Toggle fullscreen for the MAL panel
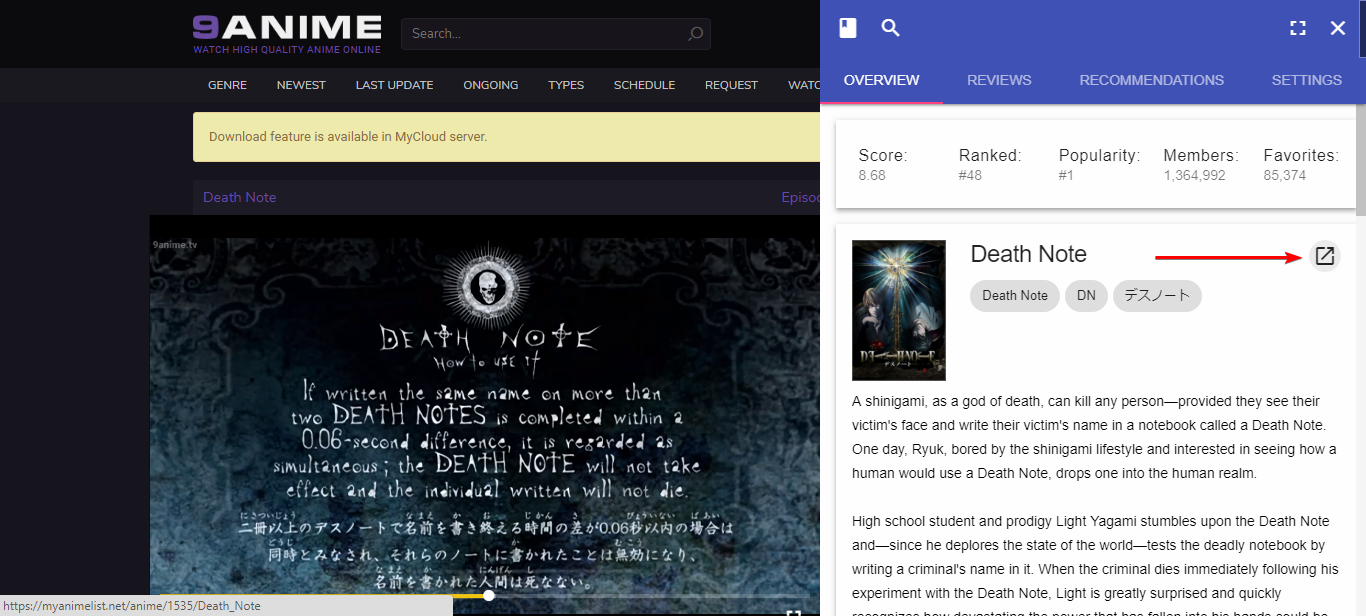Image resolution: width=1366 pixels, height=616 pixels. click(x=1298, y=28)
